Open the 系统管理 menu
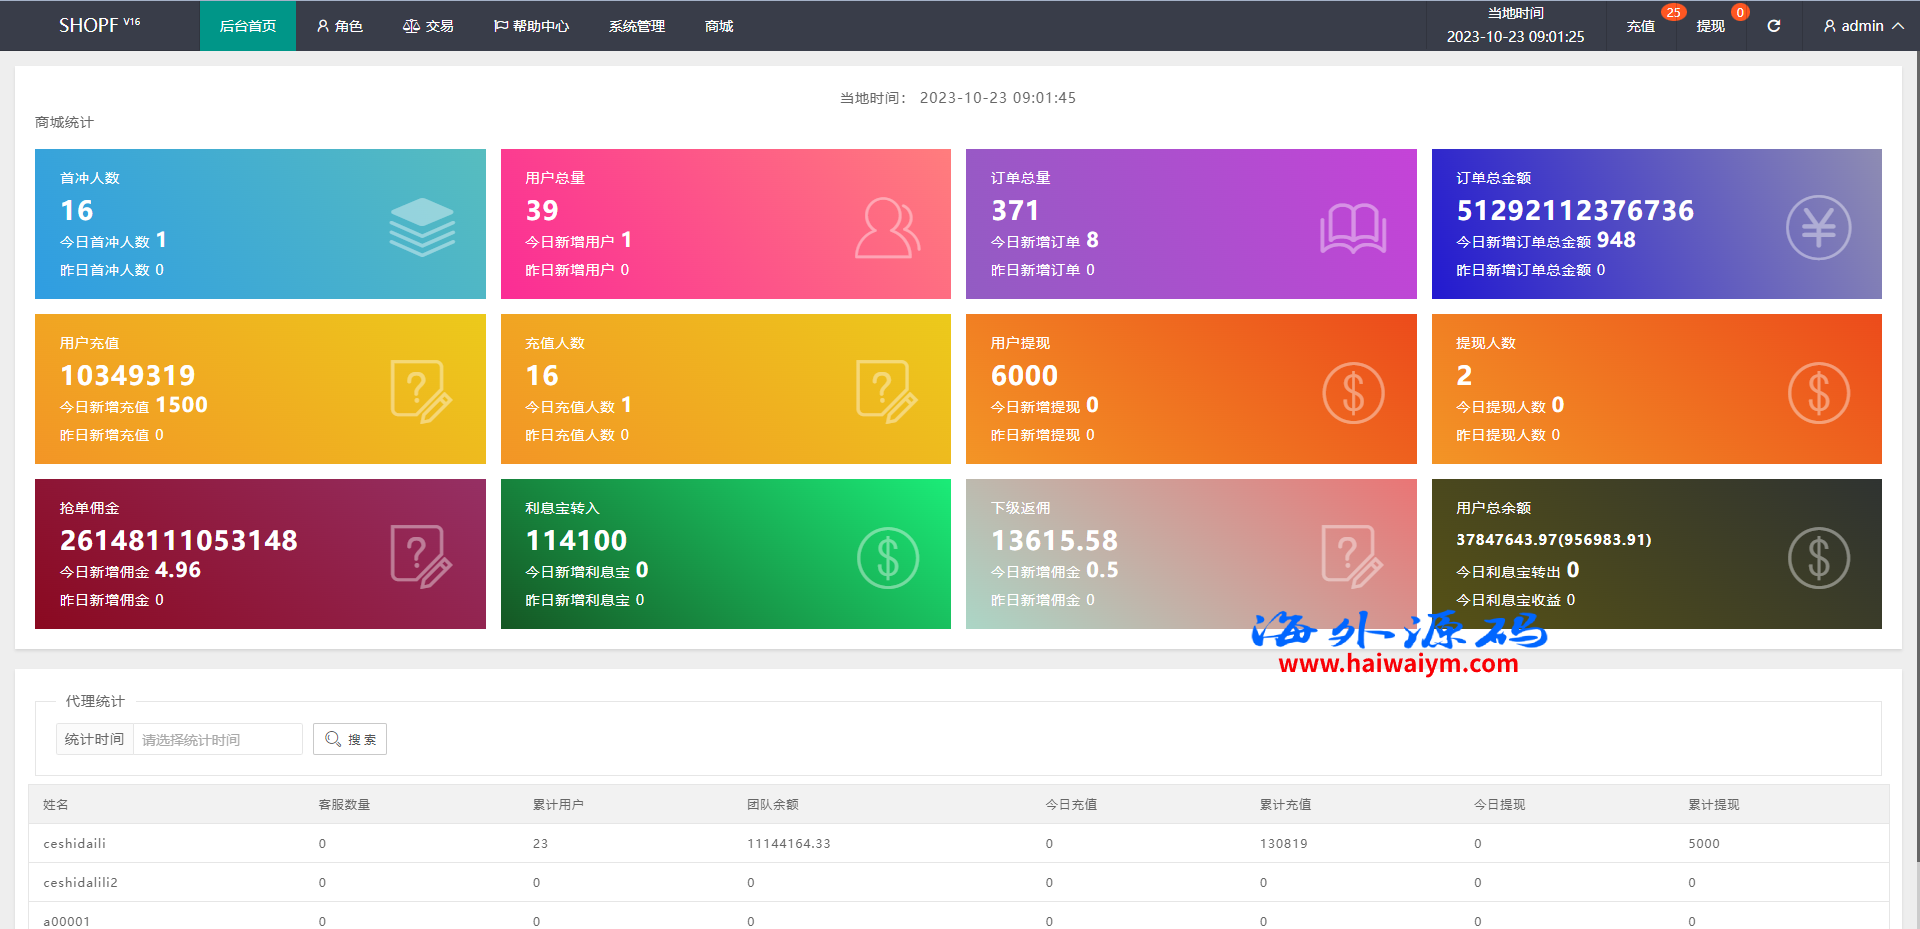This screenshot has width=1920, height=929. pos(636,26)
